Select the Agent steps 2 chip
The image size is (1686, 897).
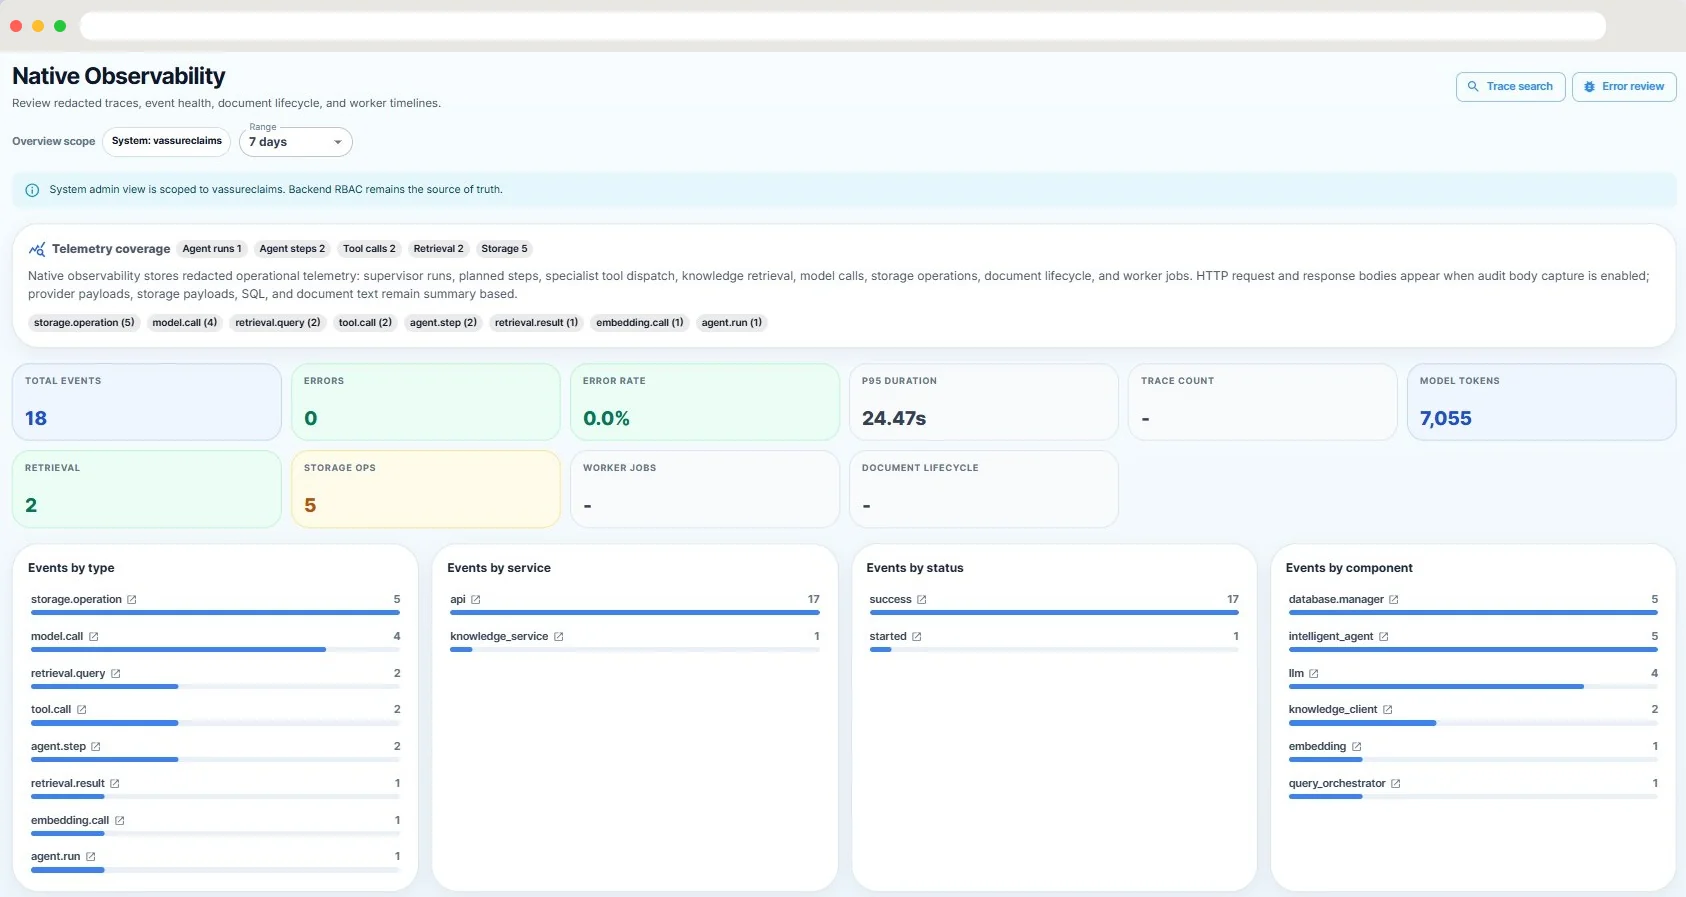tap(292, 249)
